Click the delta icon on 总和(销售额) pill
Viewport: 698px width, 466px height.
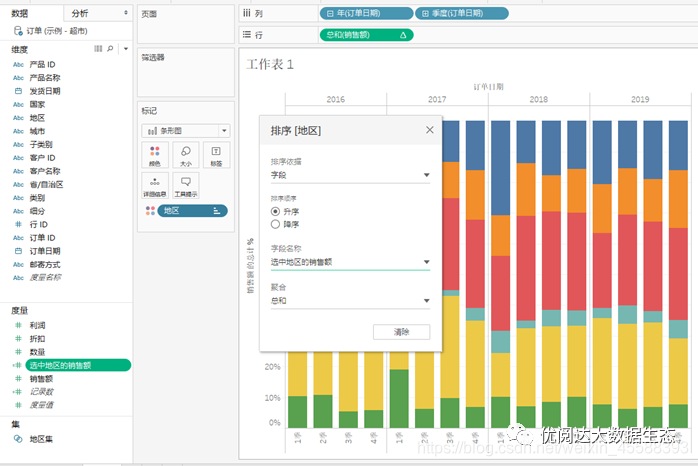(403, 35)
